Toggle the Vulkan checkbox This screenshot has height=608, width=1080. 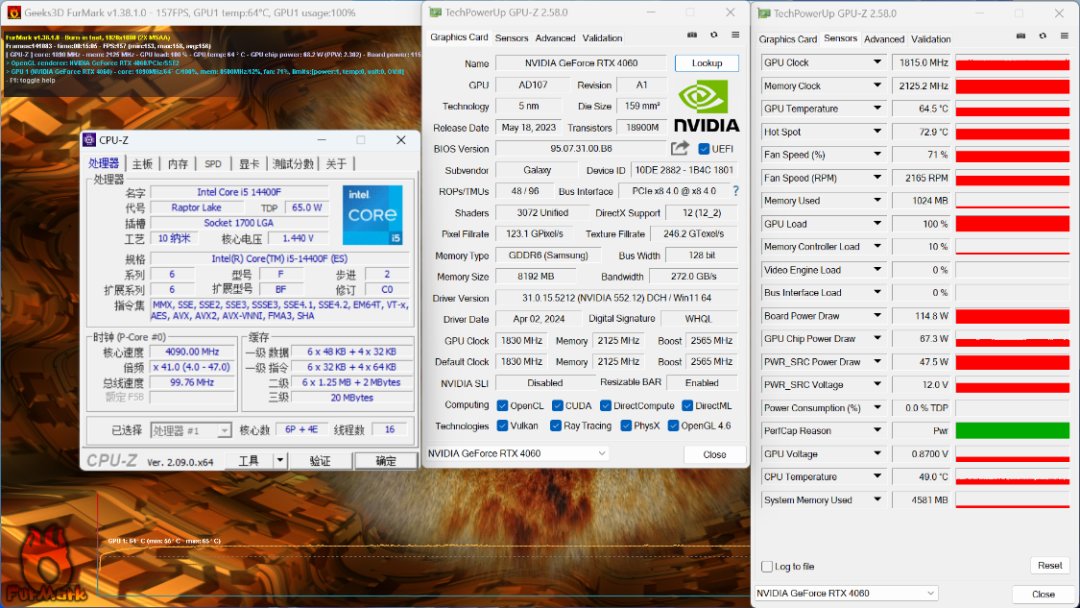502,426
